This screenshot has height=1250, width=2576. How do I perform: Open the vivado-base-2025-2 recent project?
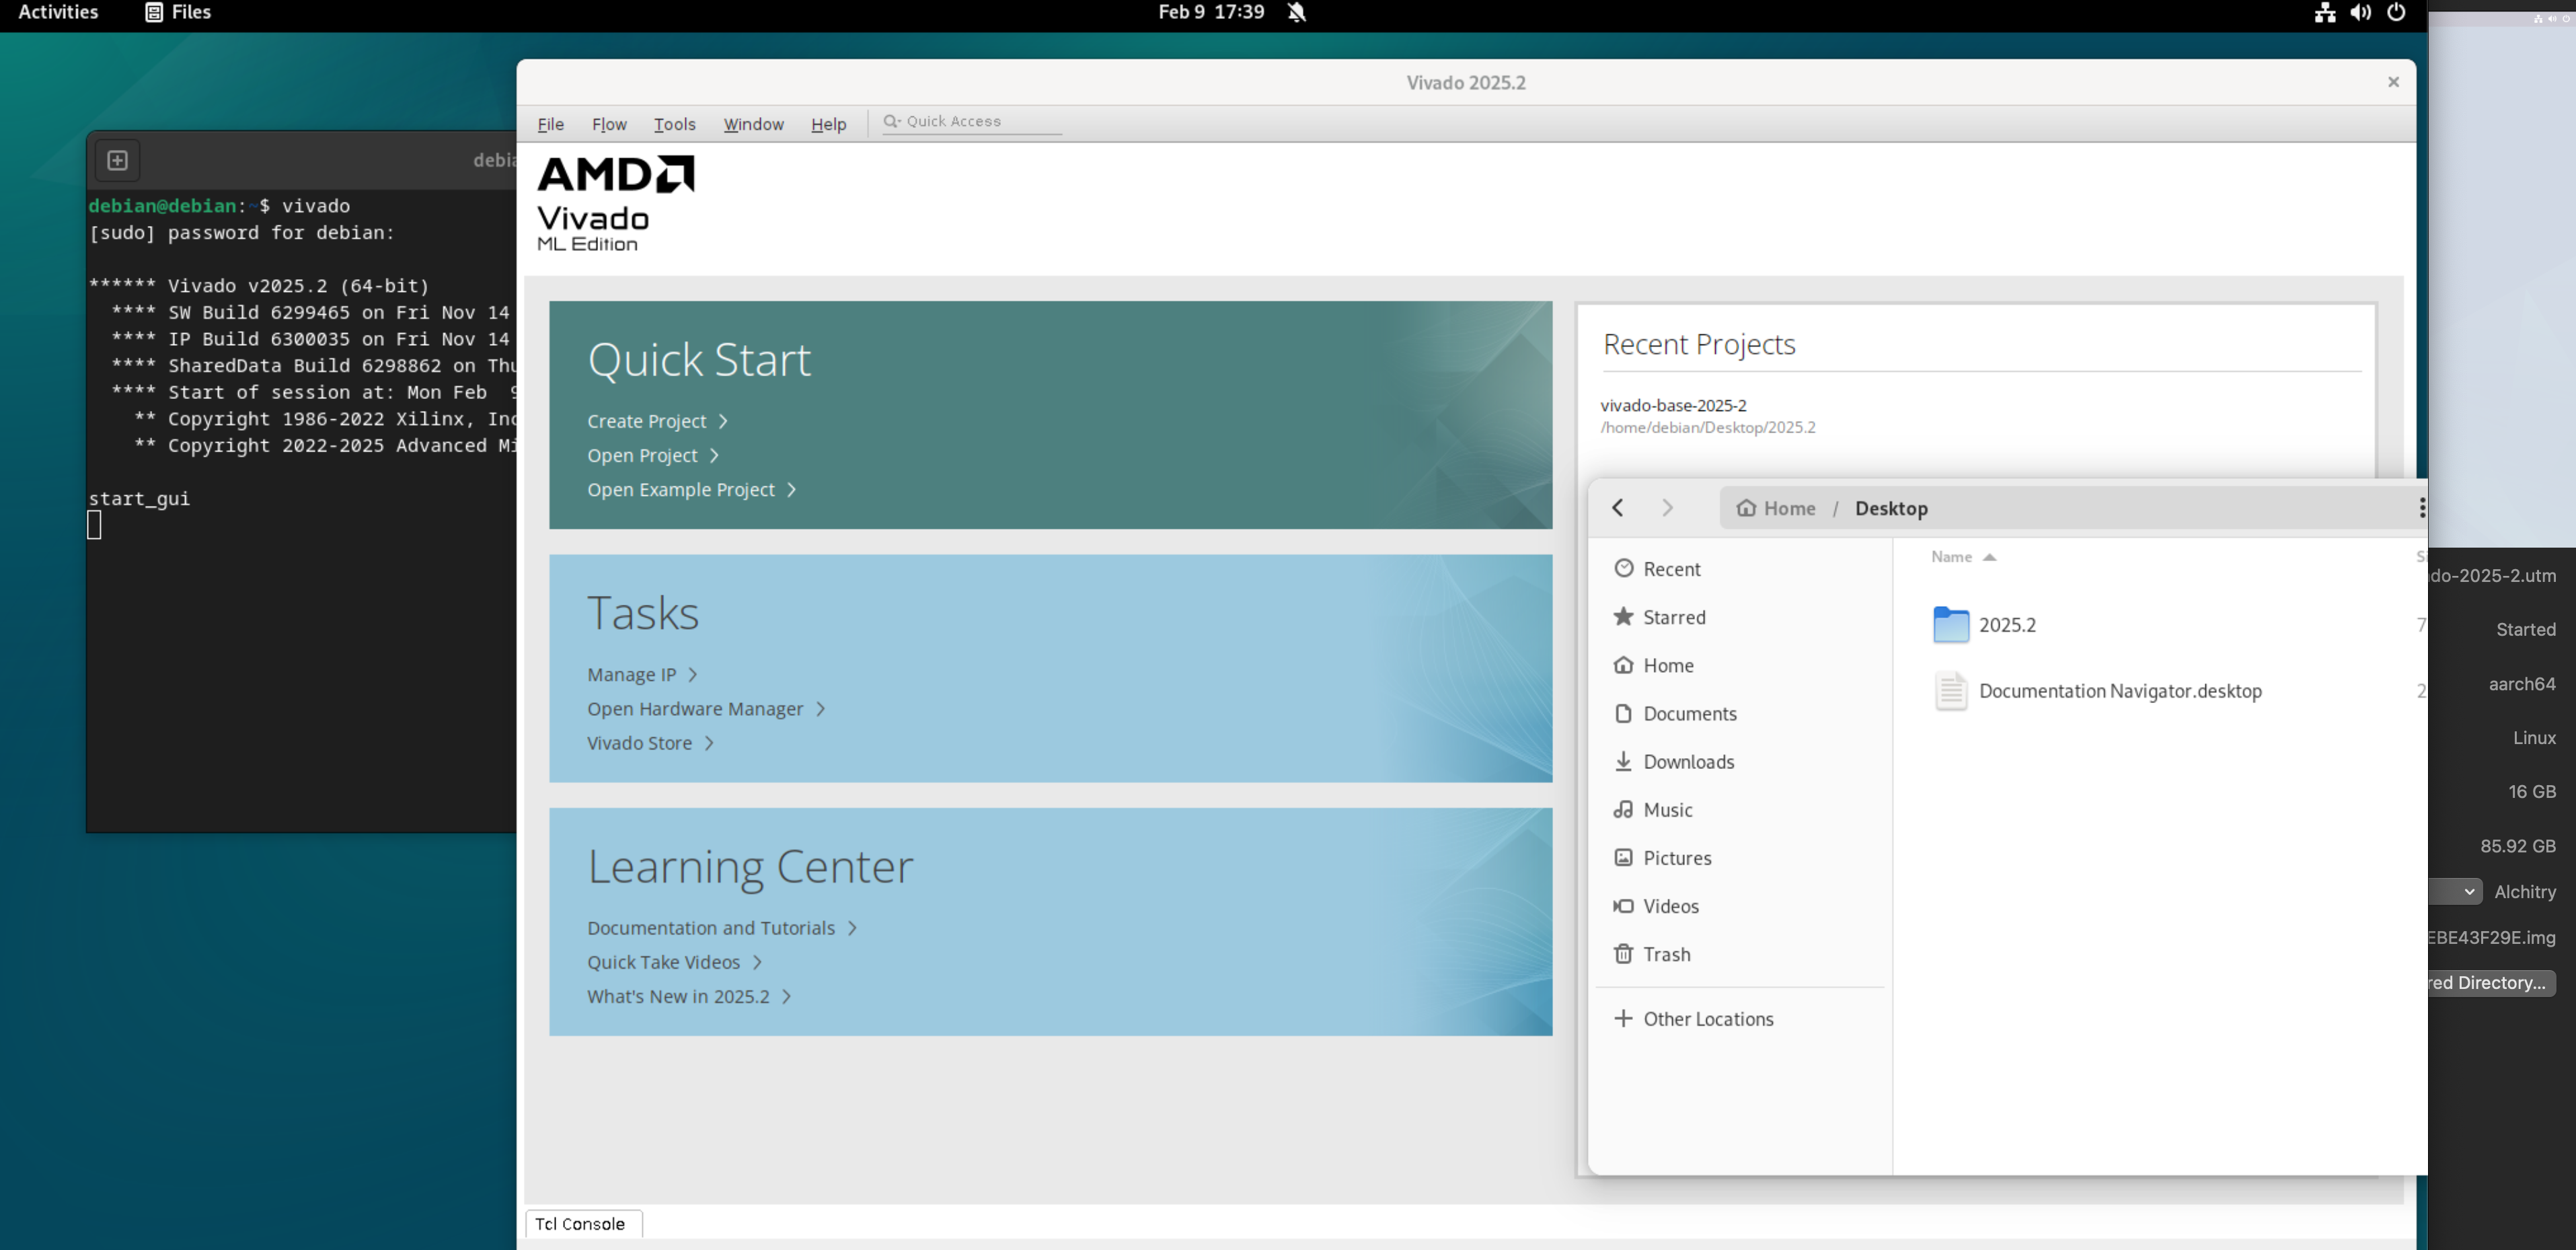point(1673,405)
